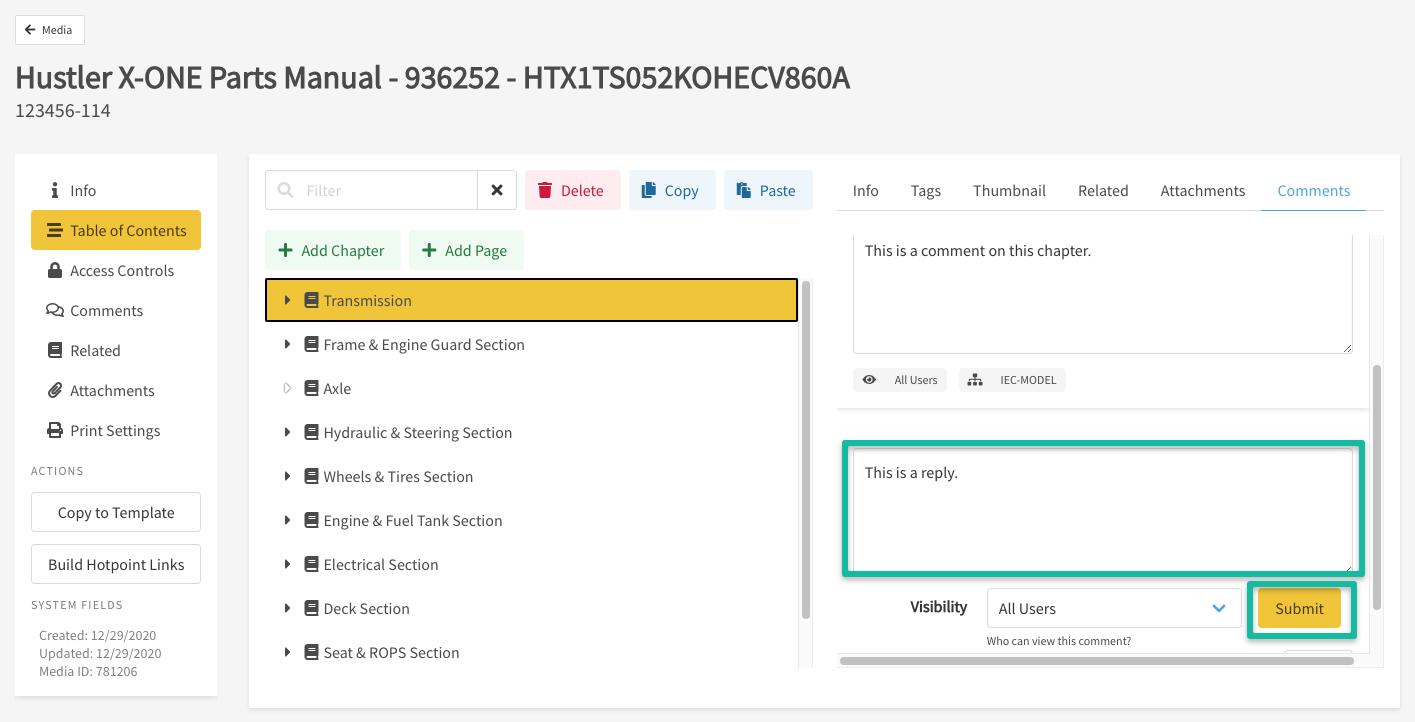Click the Copy button in the toolbar
Screen dimensions: 1415x722
(671, 190)
